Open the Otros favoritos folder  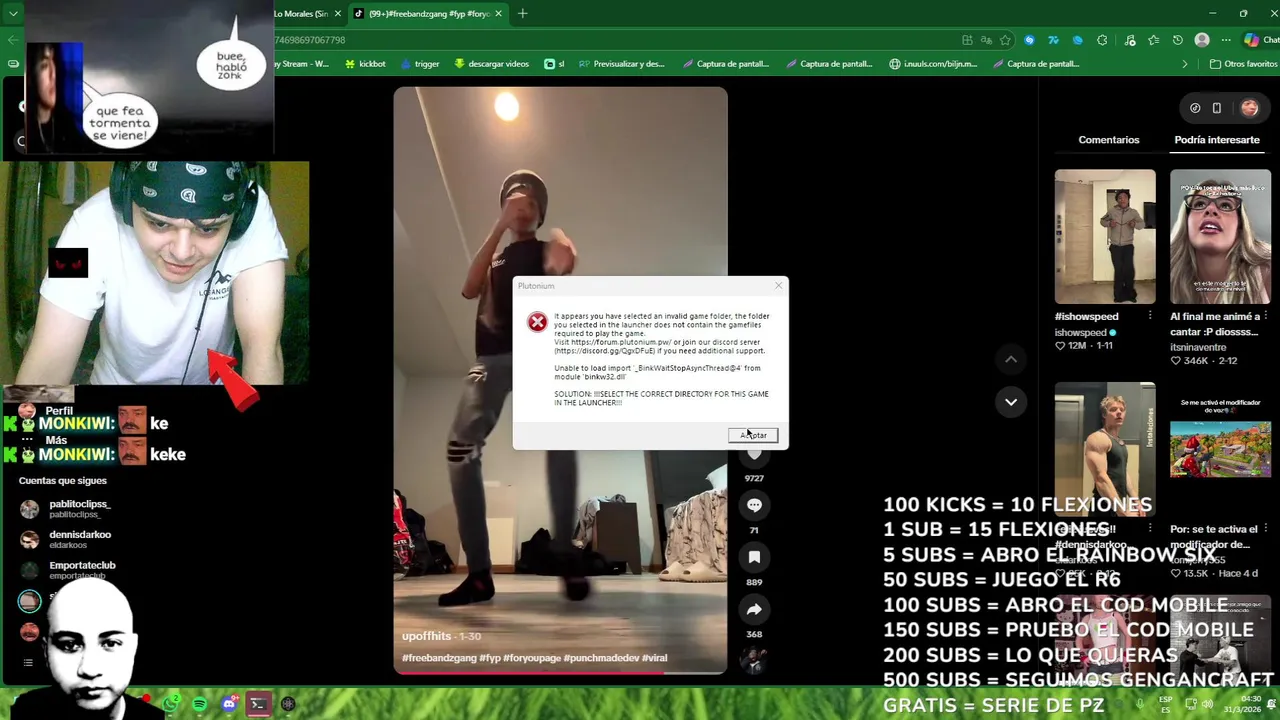[1243, 64]
